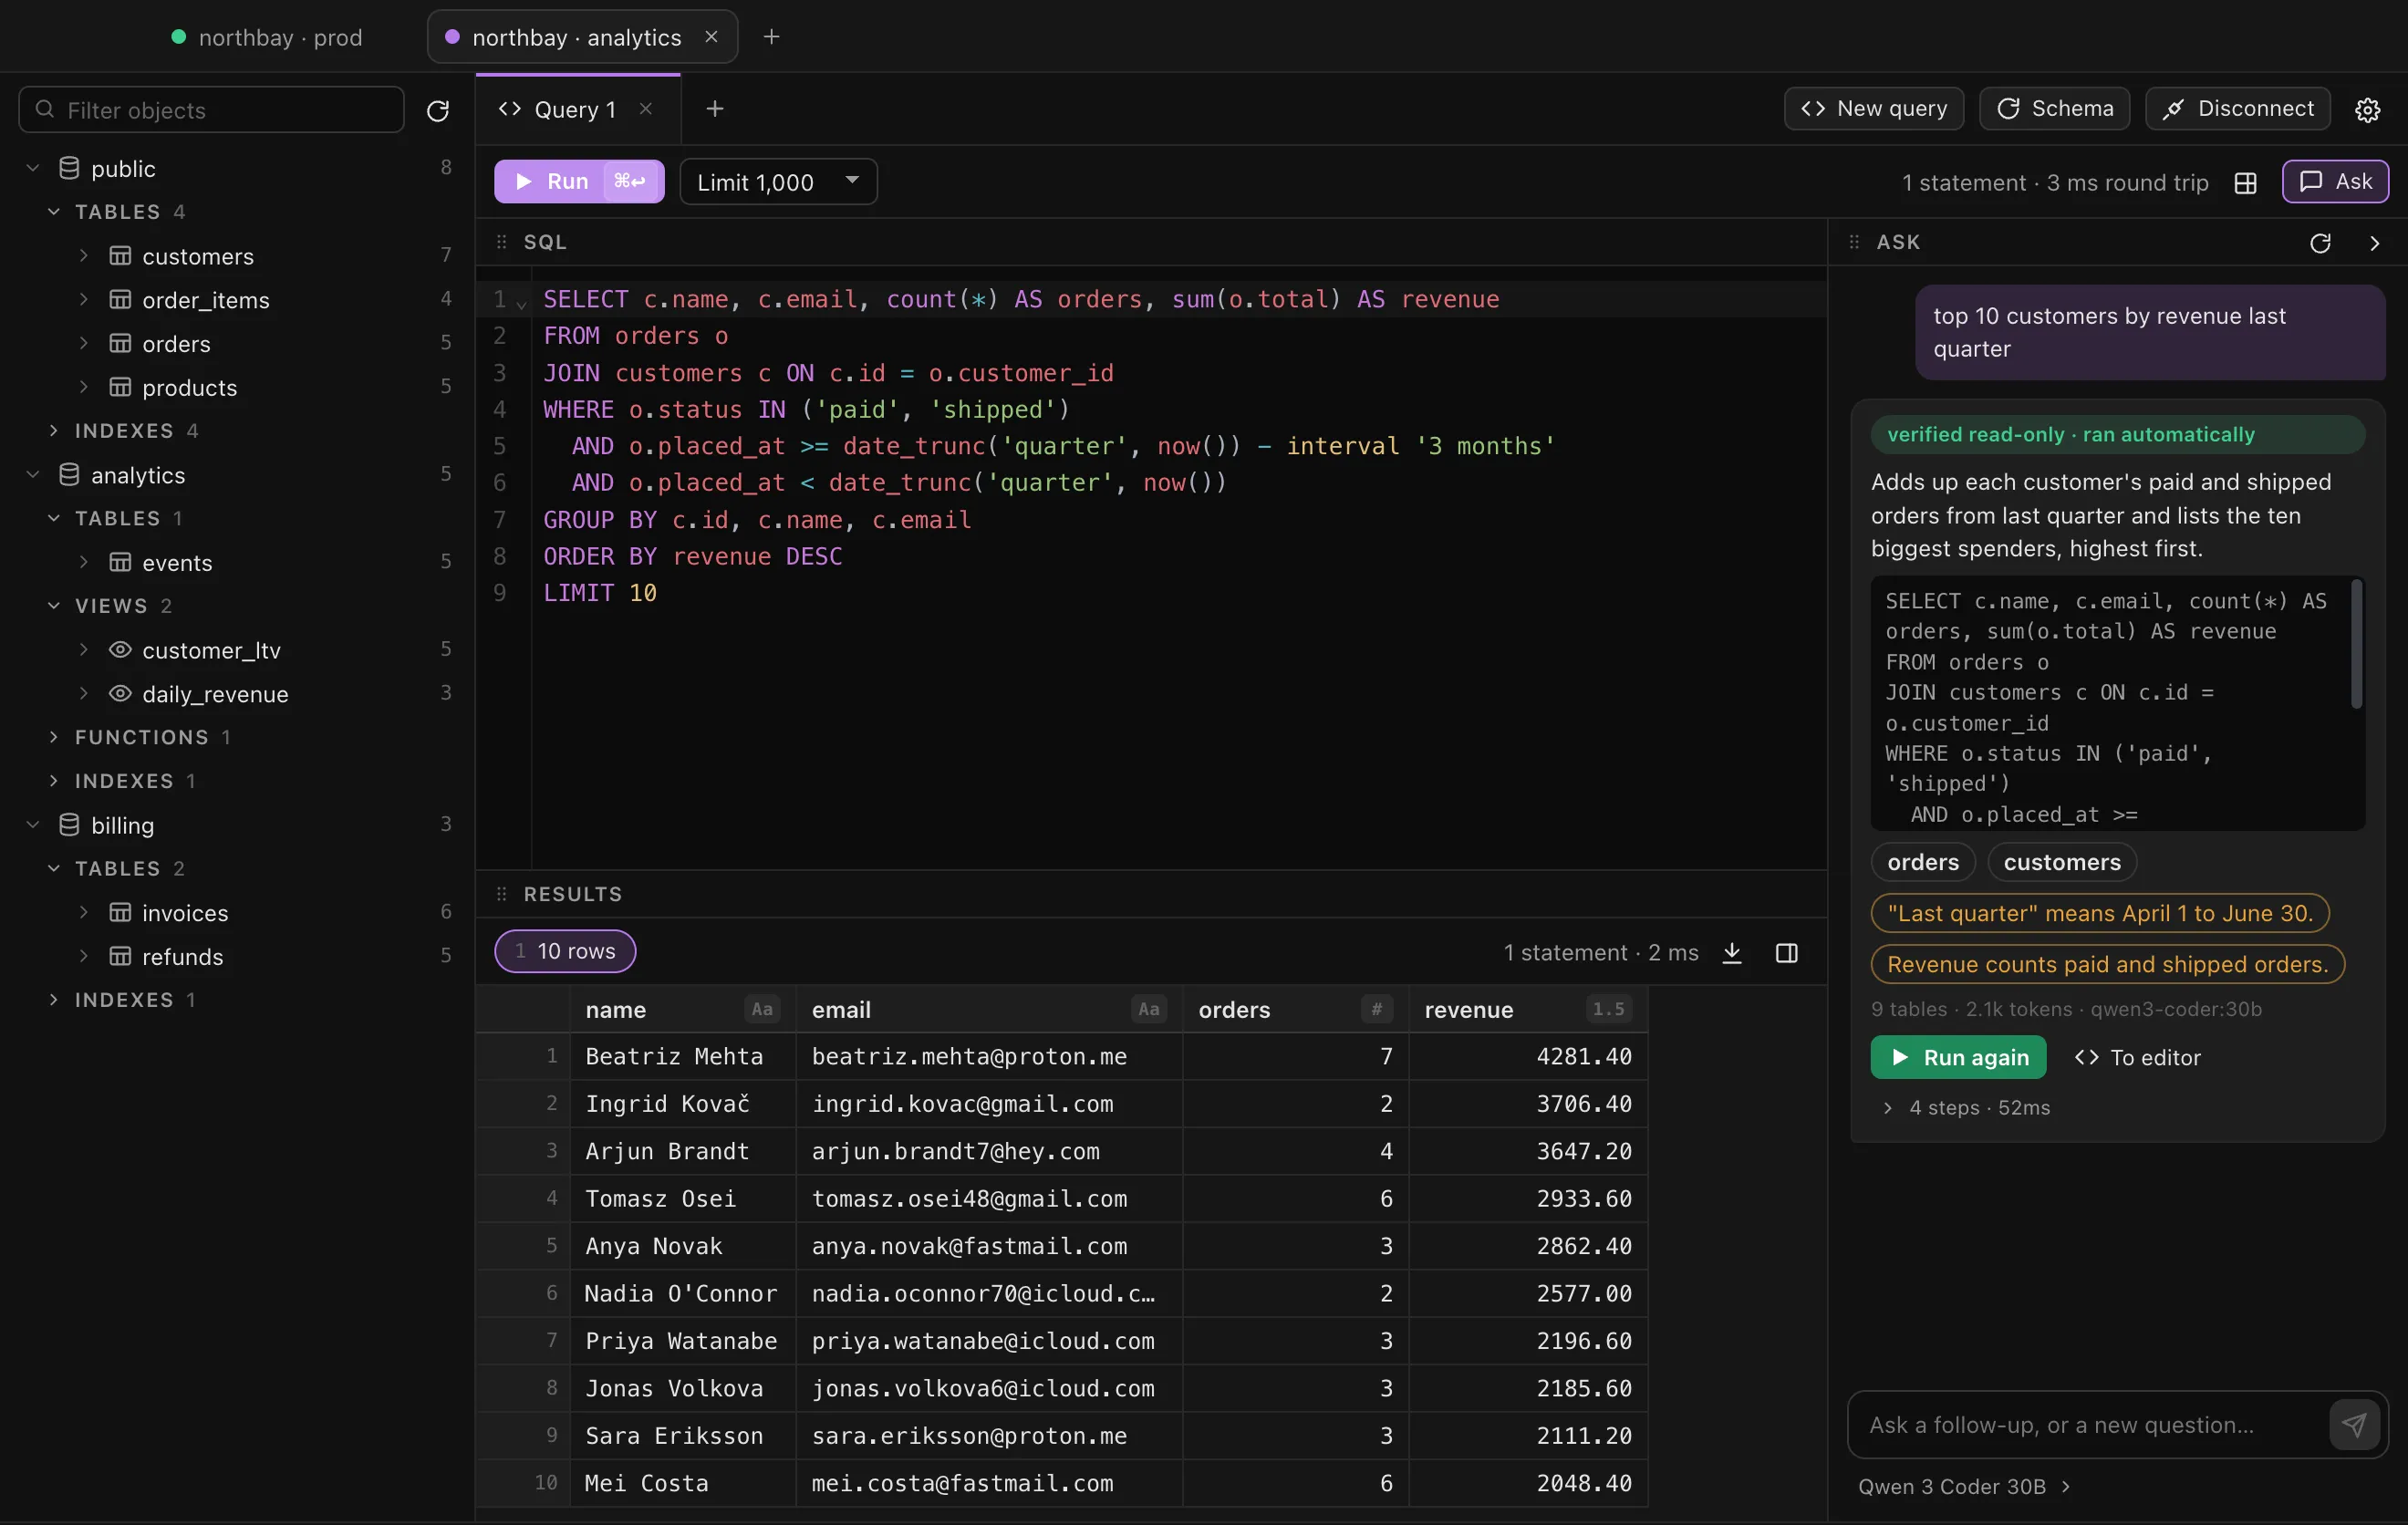2408x1525 pixels.
Task: Close the Query 1 tab
Action: [646, 109]
